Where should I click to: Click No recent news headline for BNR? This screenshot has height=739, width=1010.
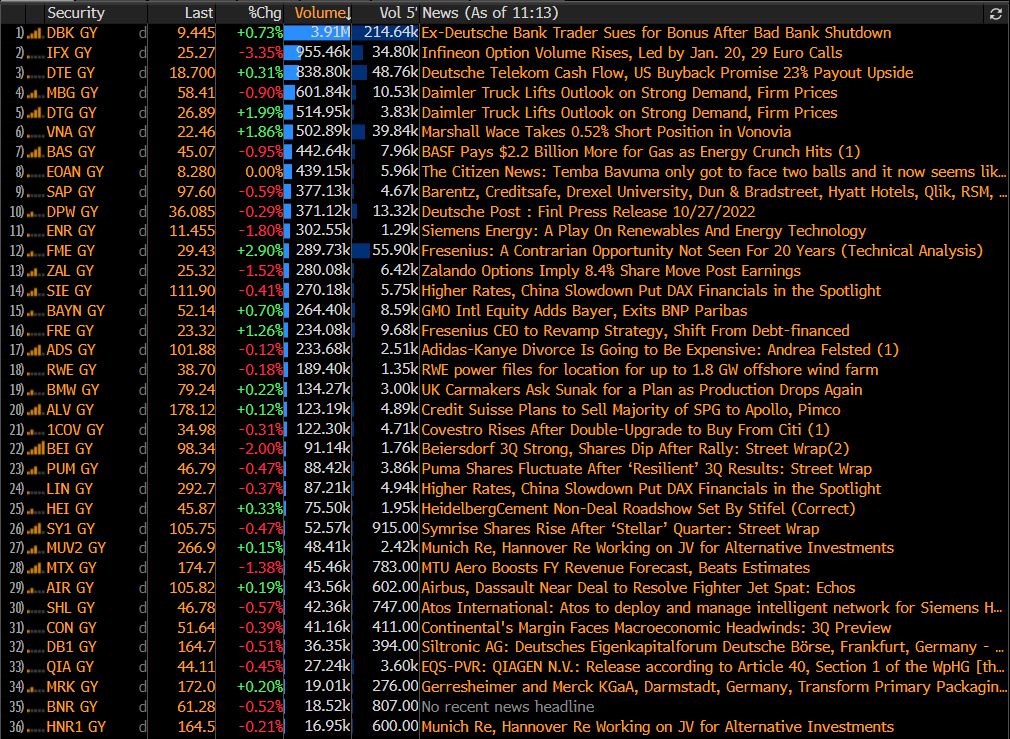coord(508,708)
